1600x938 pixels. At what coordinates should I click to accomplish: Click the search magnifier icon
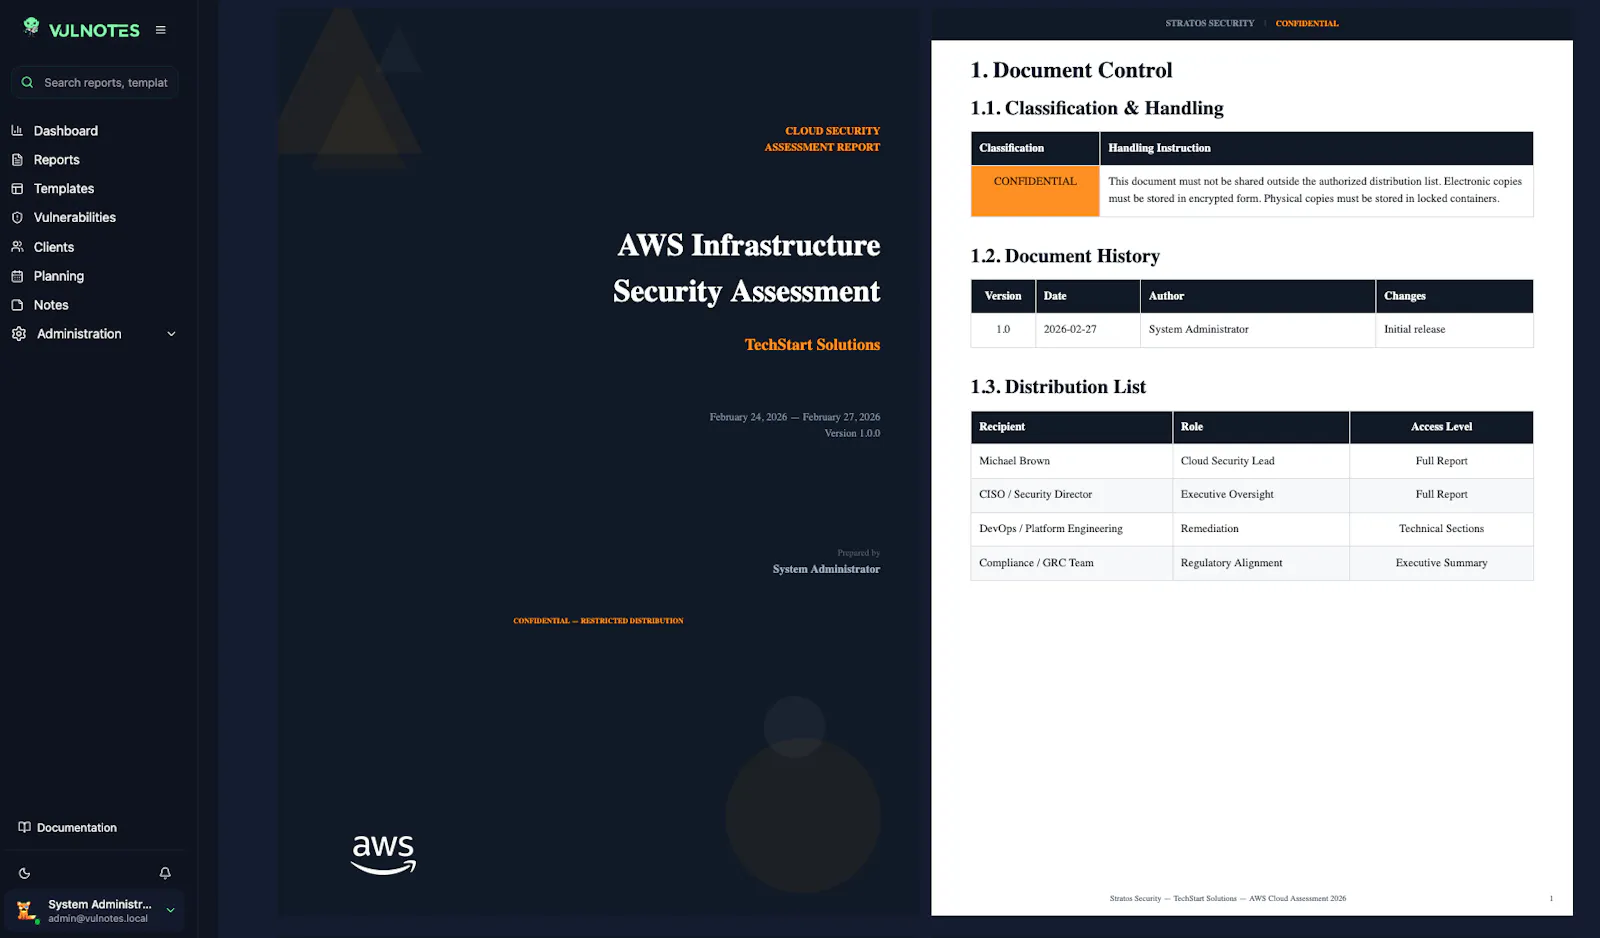pos(27,82)
